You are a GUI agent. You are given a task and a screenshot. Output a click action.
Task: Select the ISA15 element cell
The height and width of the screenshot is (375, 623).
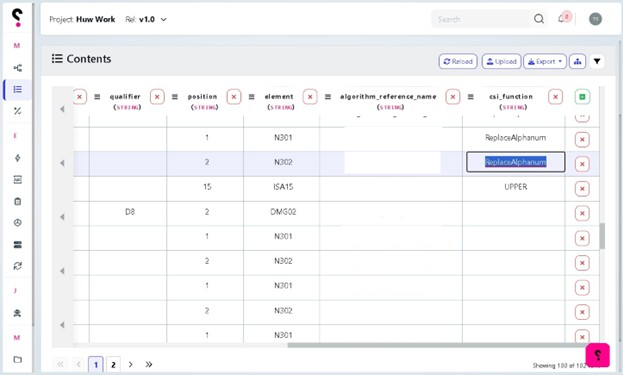click(283, 187)
